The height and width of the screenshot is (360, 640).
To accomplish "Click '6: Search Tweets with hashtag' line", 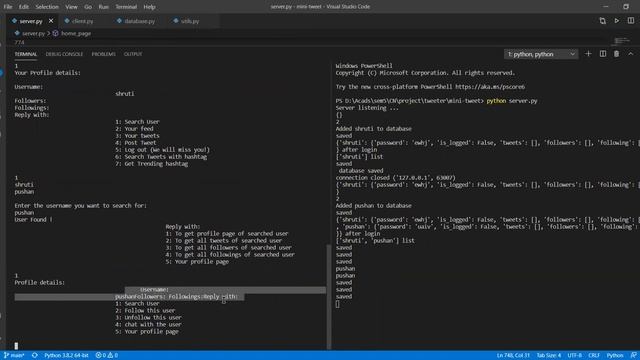I will pos(161,156).
